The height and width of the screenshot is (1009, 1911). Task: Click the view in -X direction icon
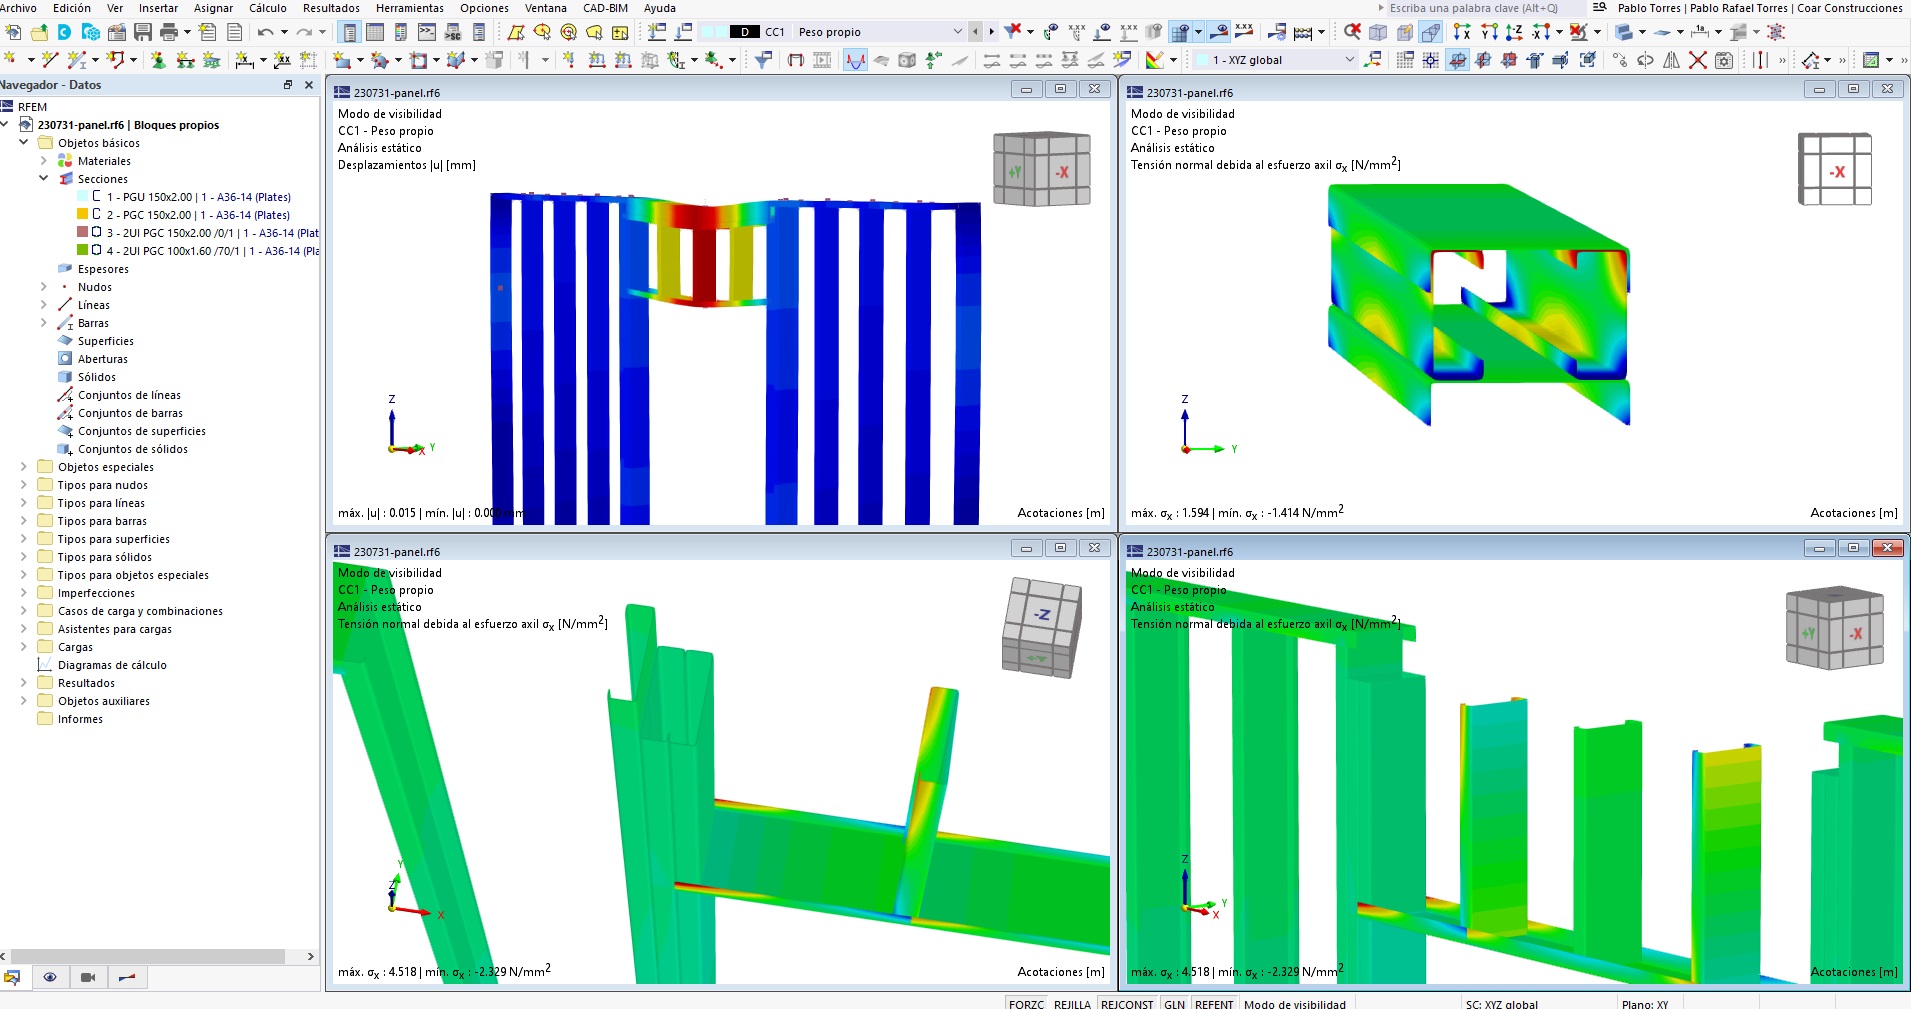(x=1541, y=32)
